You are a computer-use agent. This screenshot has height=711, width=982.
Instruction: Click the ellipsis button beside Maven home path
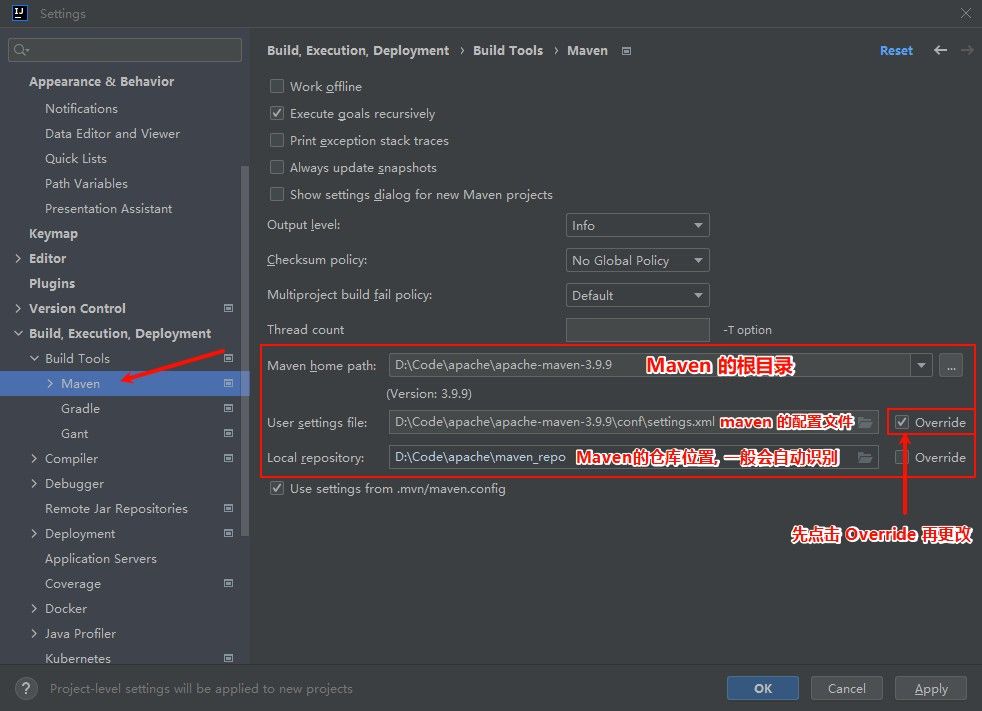[951, 365]
